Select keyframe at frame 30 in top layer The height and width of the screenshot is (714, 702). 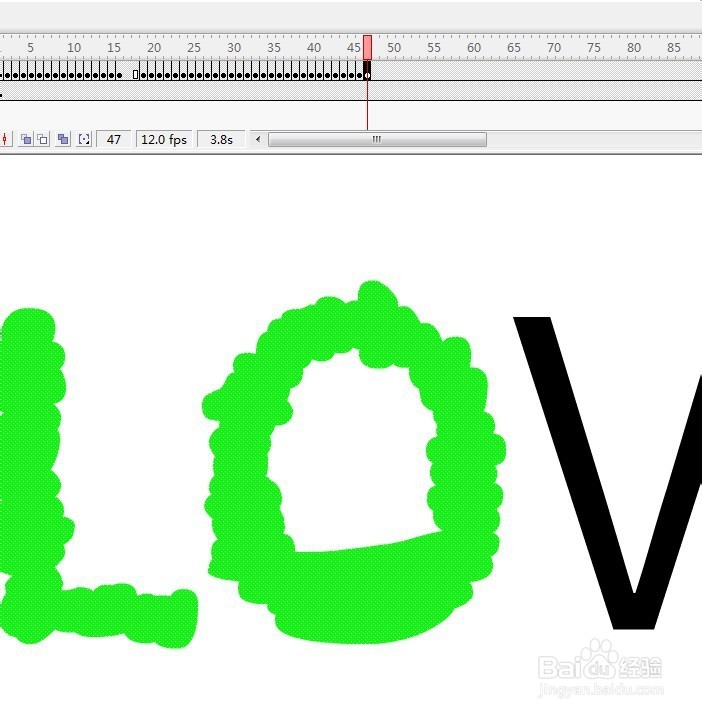tap(232, 71)
